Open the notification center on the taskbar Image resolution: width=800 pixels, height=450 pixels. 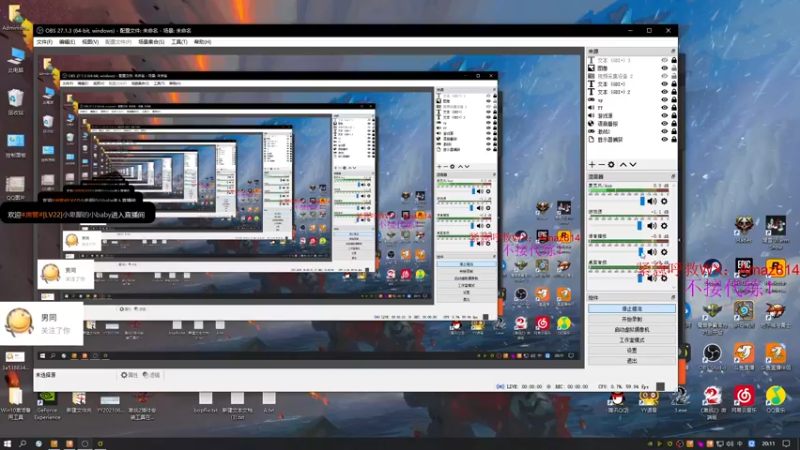tap(786, 444)
